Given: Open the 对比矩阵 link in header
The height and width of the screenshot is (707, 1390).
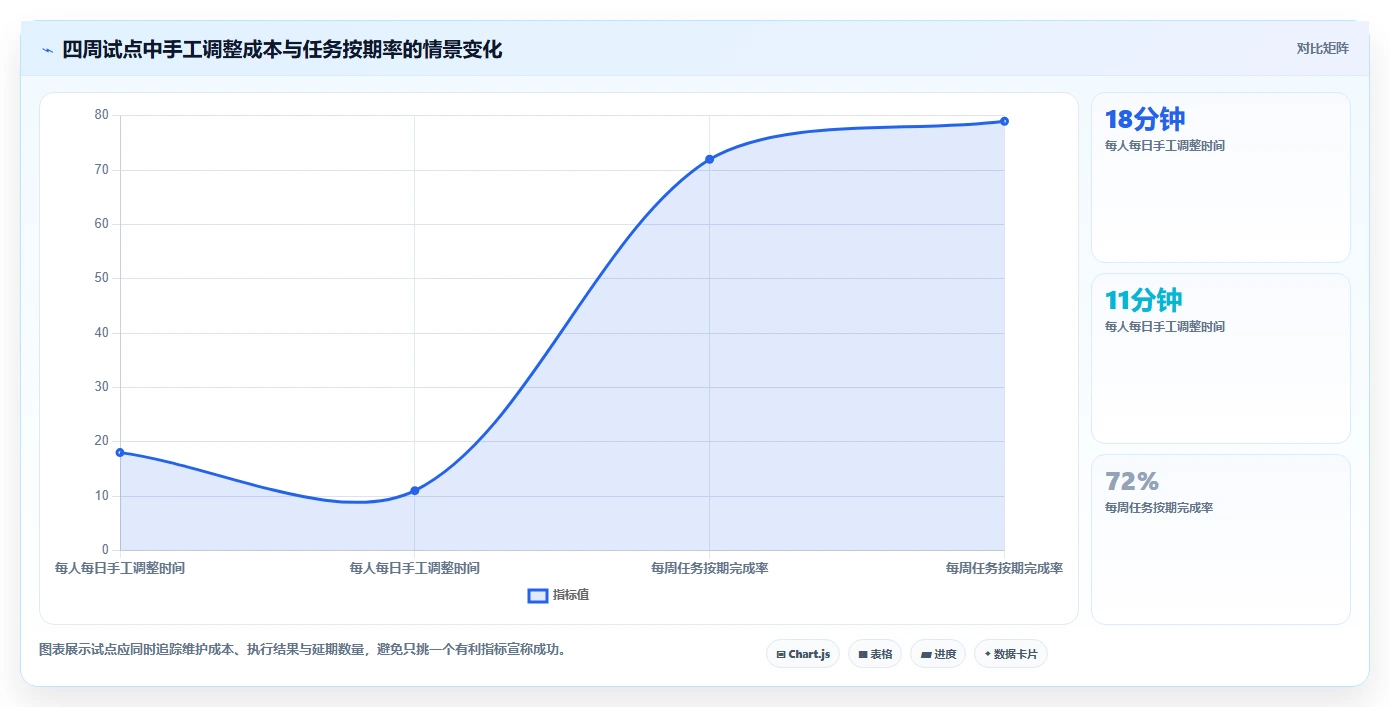Looking at the screenshot, I should 1322,48.
